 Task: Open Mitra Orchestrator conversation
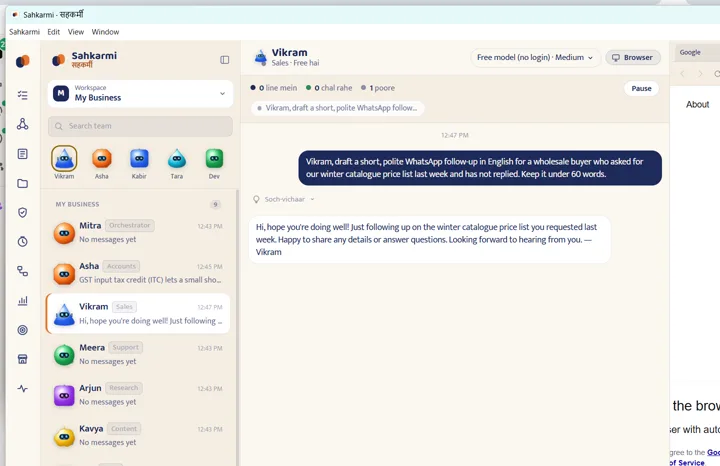coord(138,232)
